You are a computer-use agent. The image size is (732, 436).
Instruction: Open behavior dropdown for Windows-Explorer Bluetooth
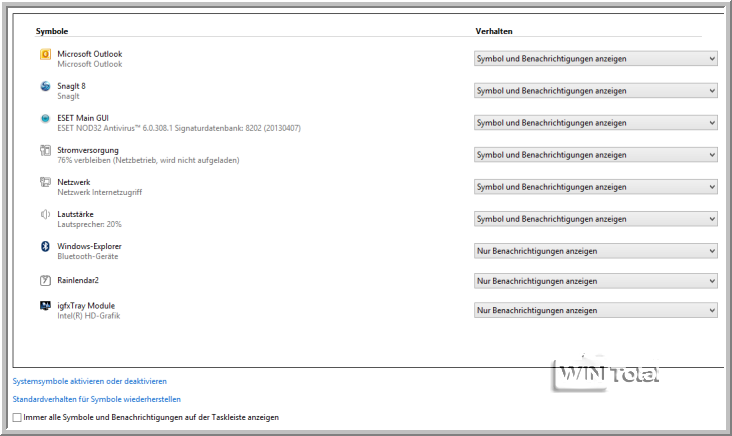click(596, 251)
